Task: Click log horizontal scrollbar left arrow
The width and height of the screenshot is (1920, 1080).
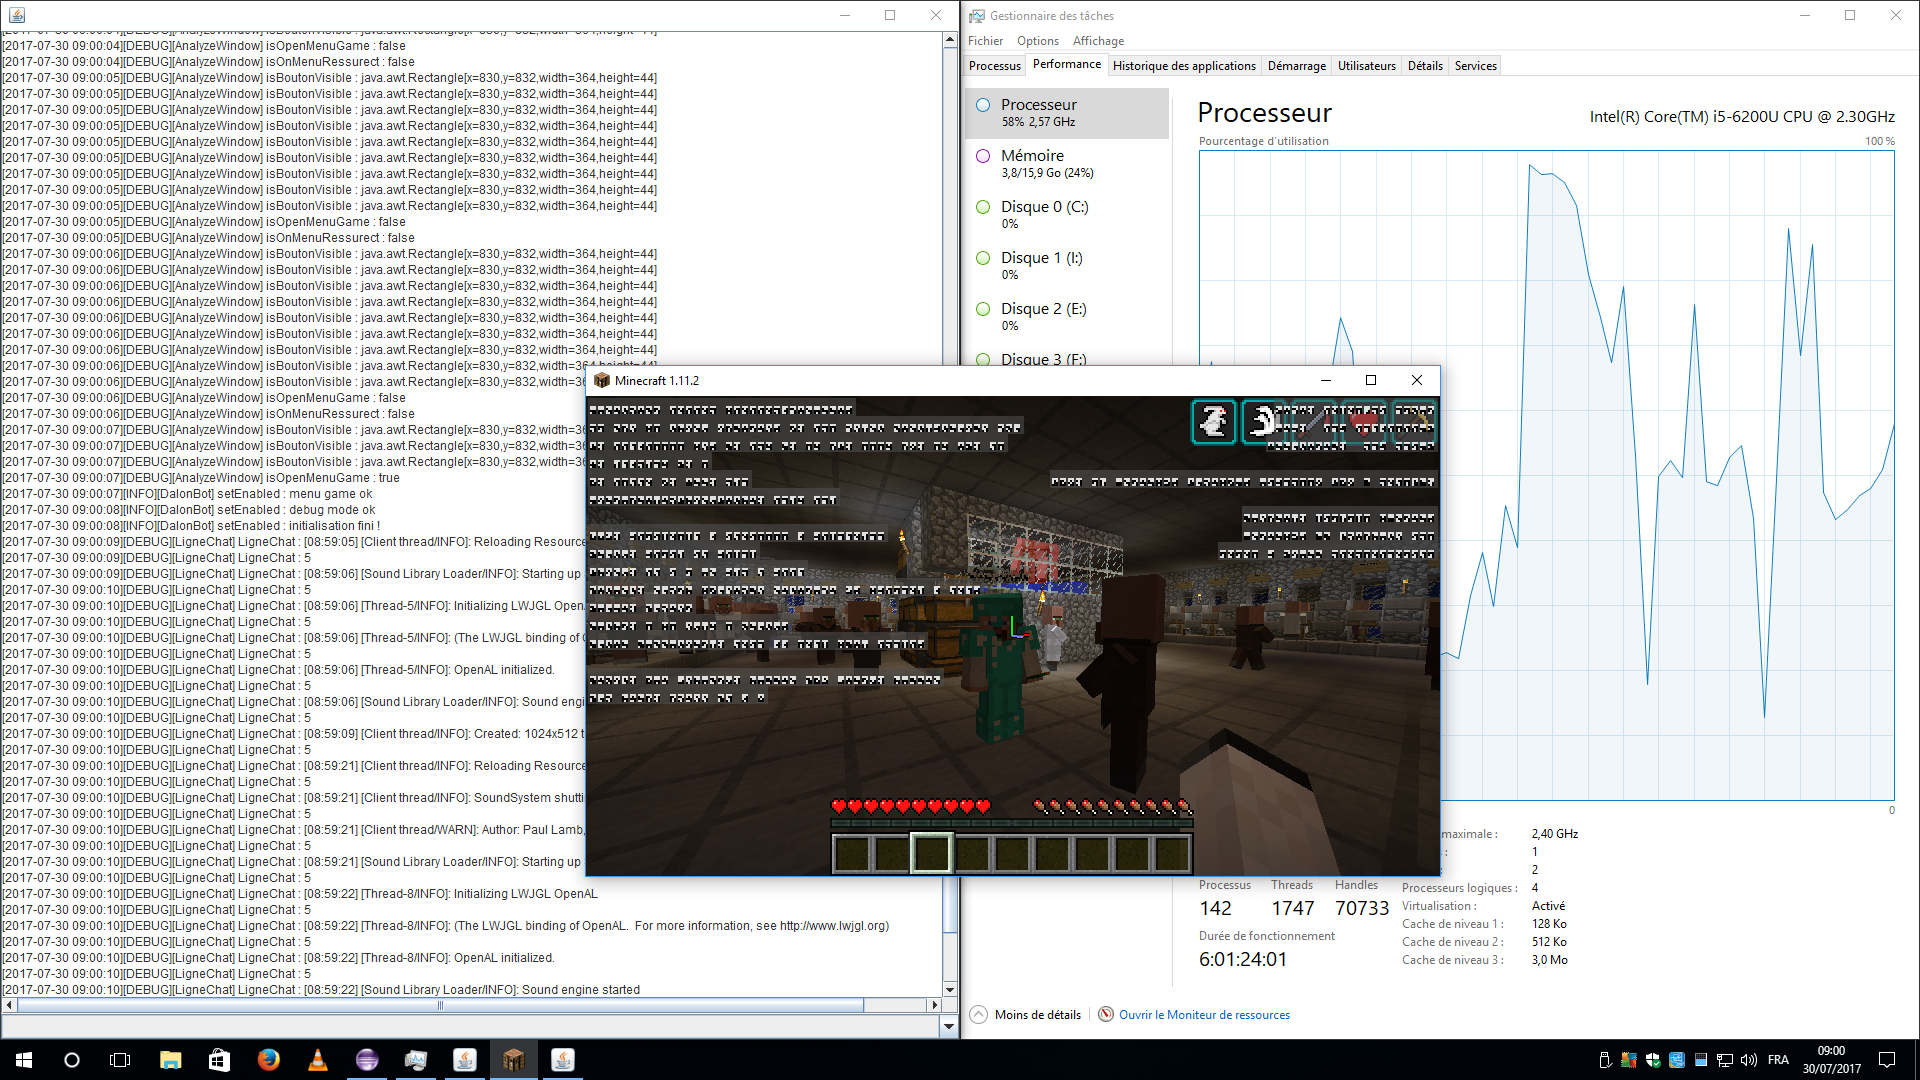Action: click(9, 1005)
